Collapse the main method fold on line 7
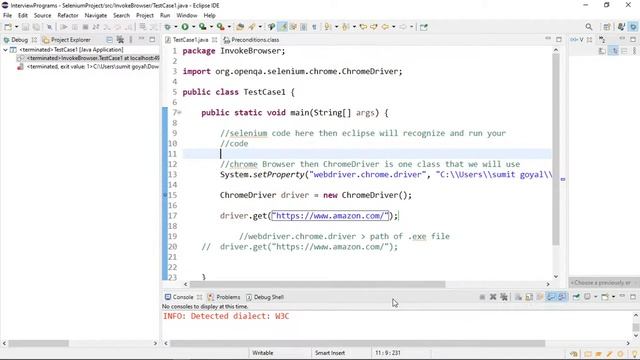 tap(179, 113)
